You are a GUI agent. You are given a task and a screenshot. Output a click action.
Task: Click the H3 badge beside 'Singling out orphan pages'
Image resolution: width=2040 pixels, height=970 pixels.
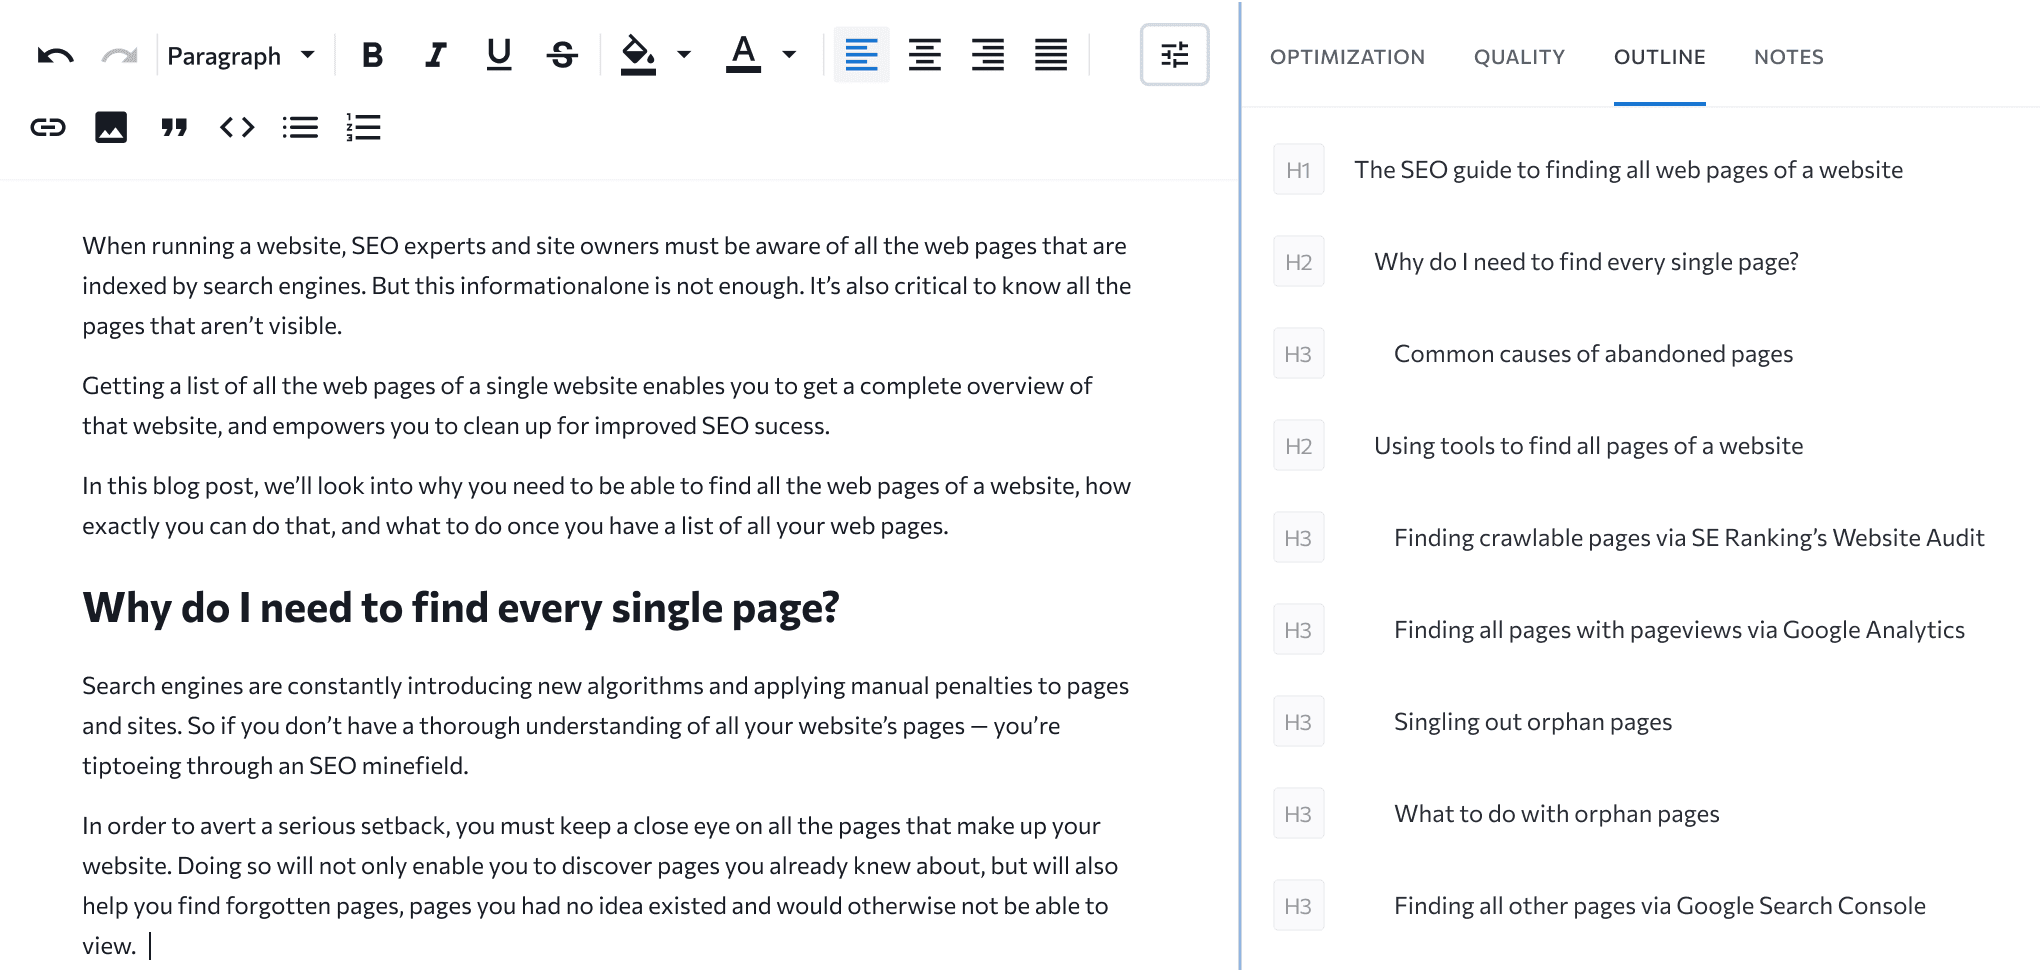(x=1298, y=722)
